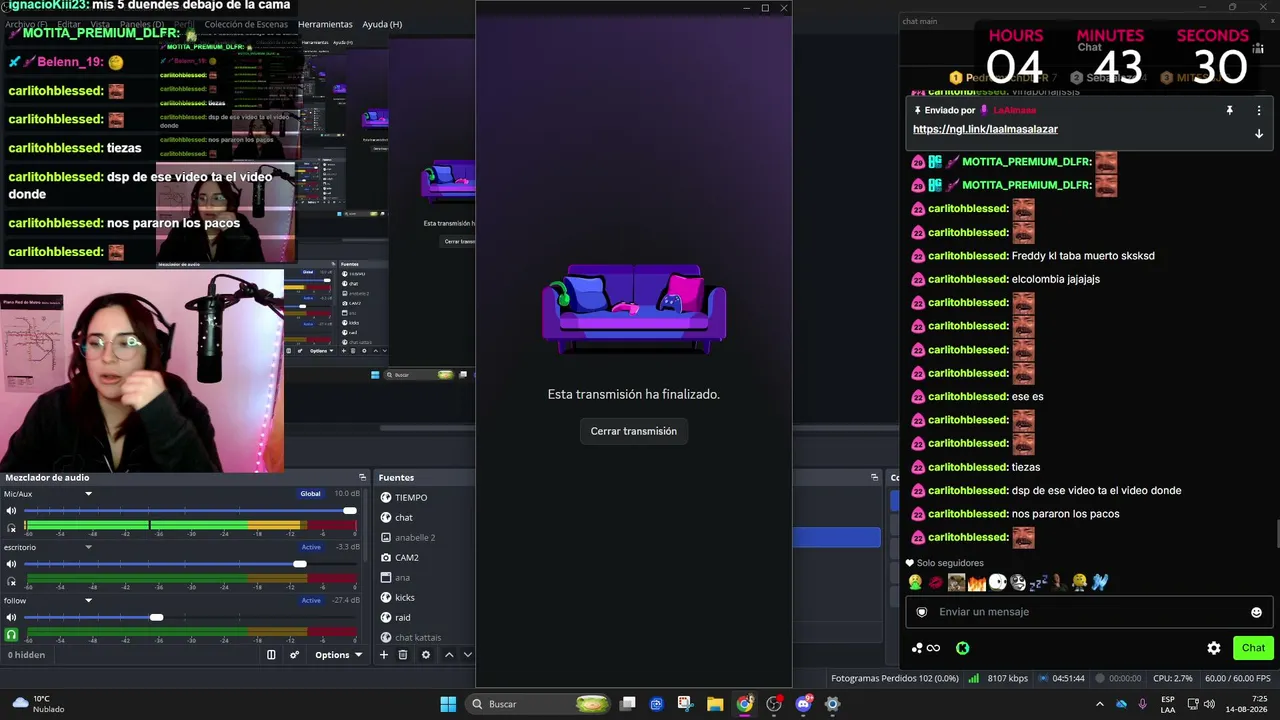Undock the Mezclador de audio panel
The image size is (1280, 720).
[362, 477]
